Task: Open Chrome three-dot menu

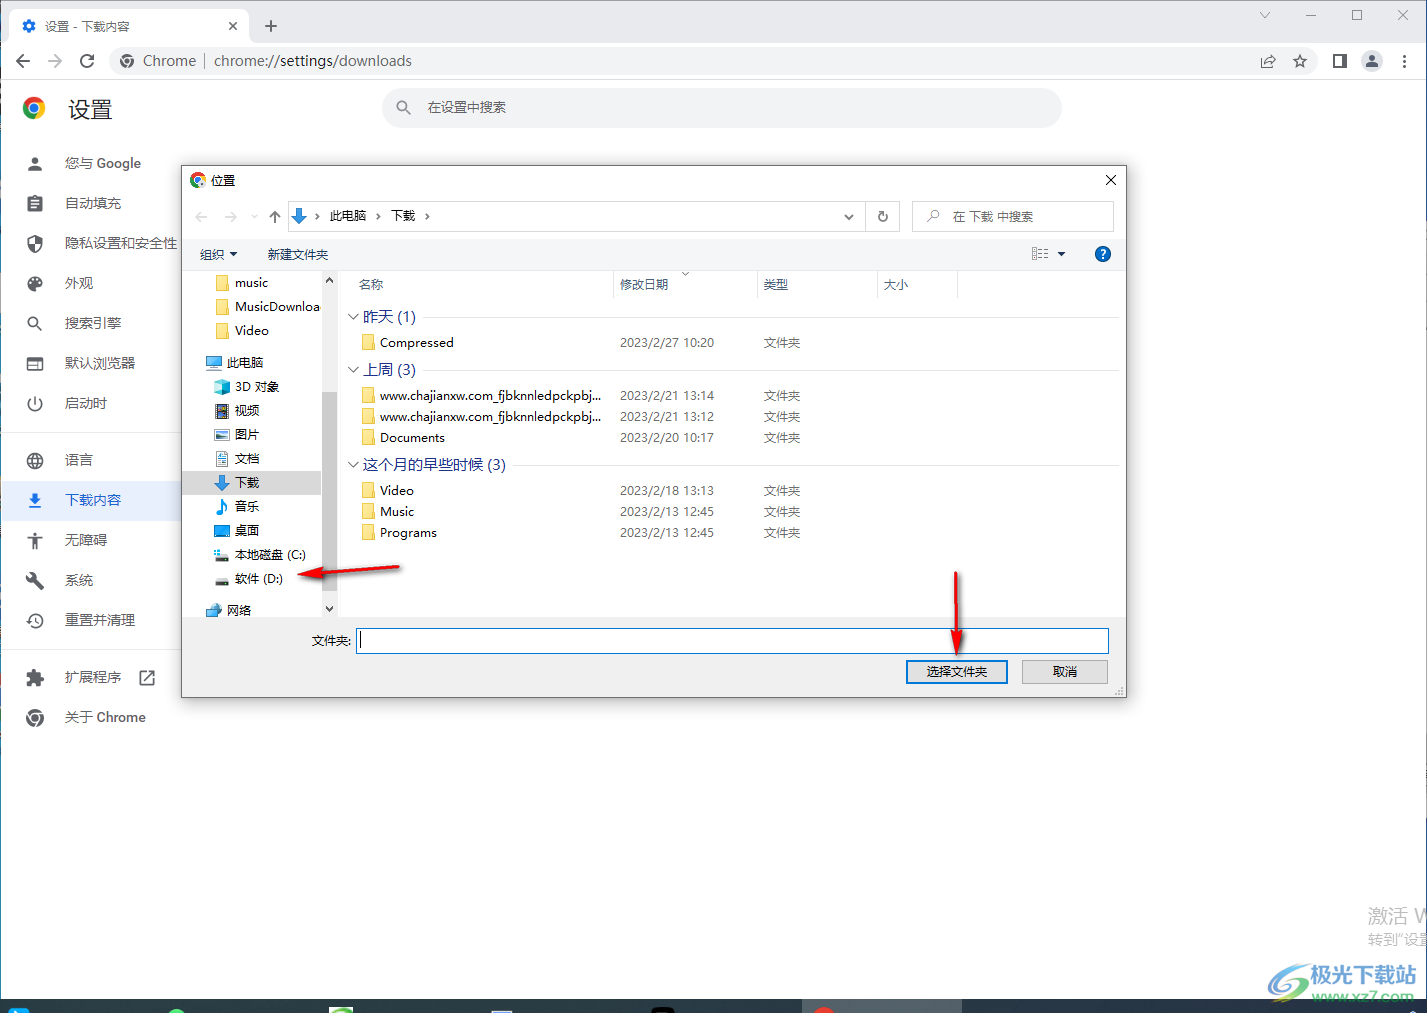Action: [x=1404, y=61]
